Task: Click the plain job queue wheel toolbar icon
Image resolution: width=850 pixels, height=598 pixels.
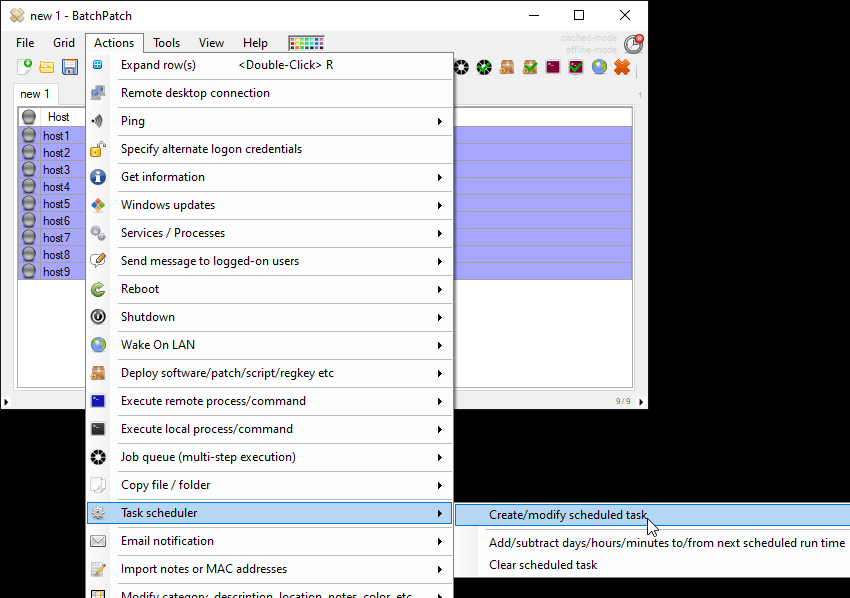Action: 461,67
